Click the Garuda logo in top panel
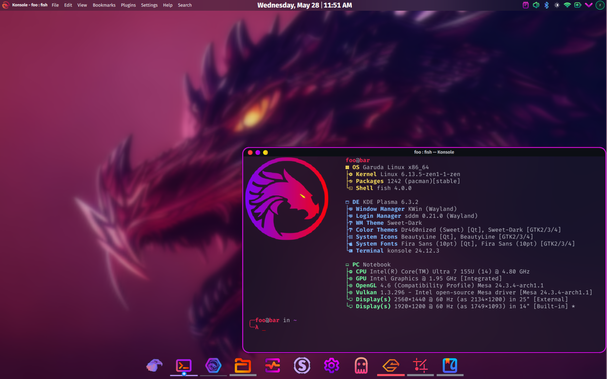Viewport: 607px width, 379px height. (x=5, y=5)
